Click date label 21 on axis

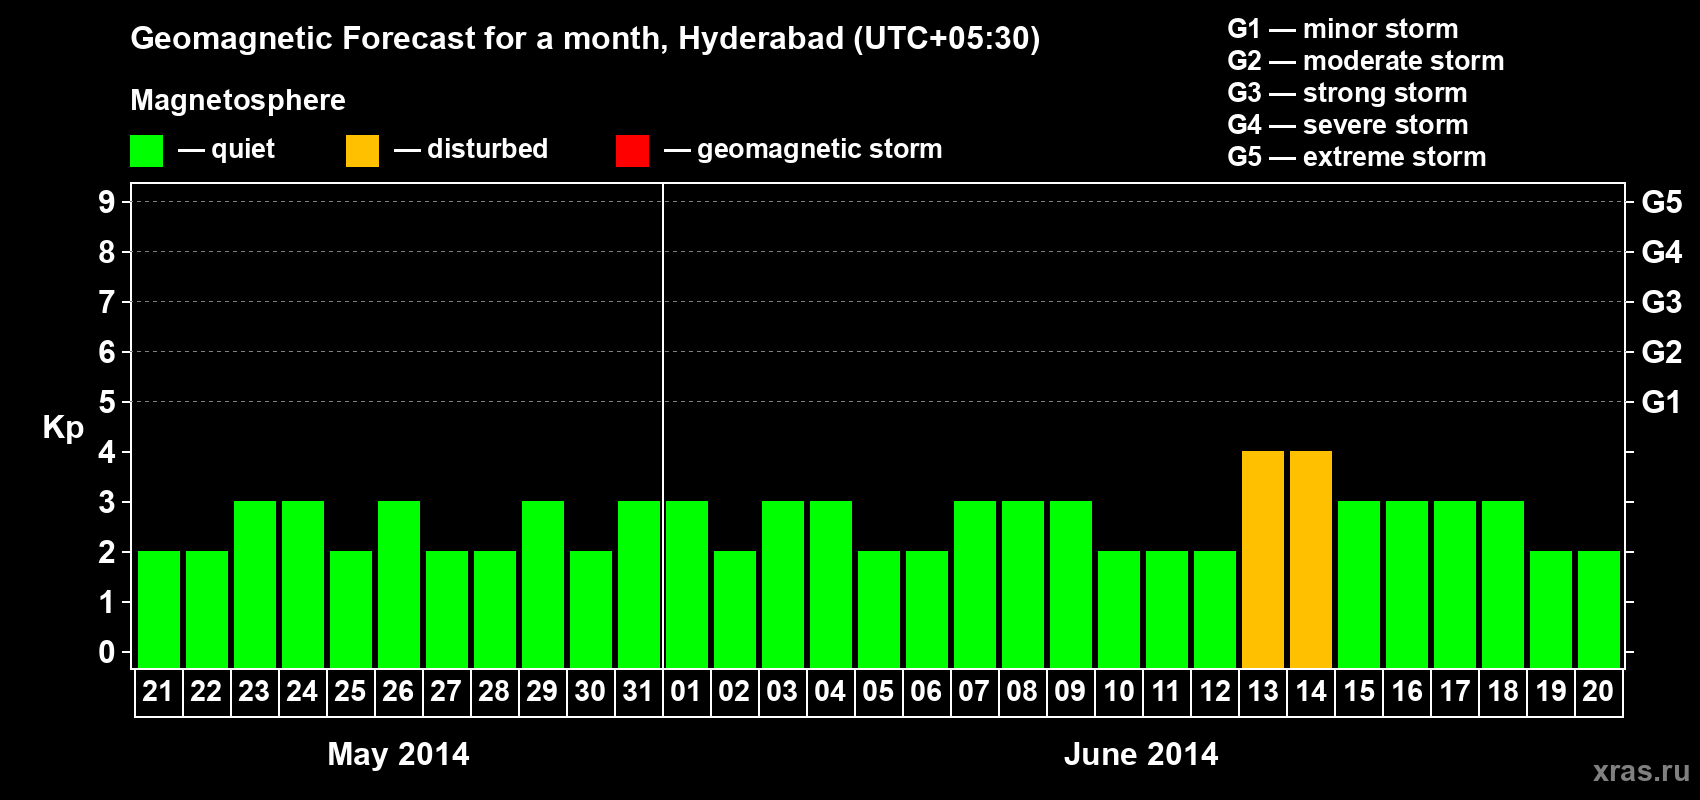click(158, 691)
